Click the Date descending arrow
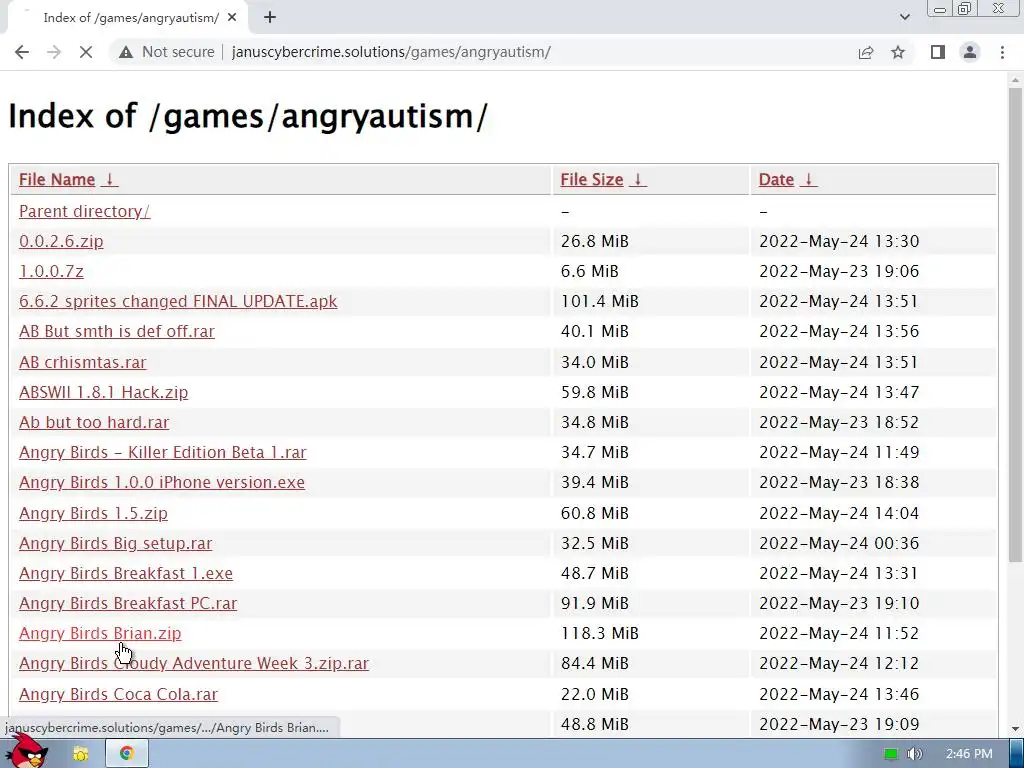Screen dimensions: 1024x768 [x=808, y=180]
